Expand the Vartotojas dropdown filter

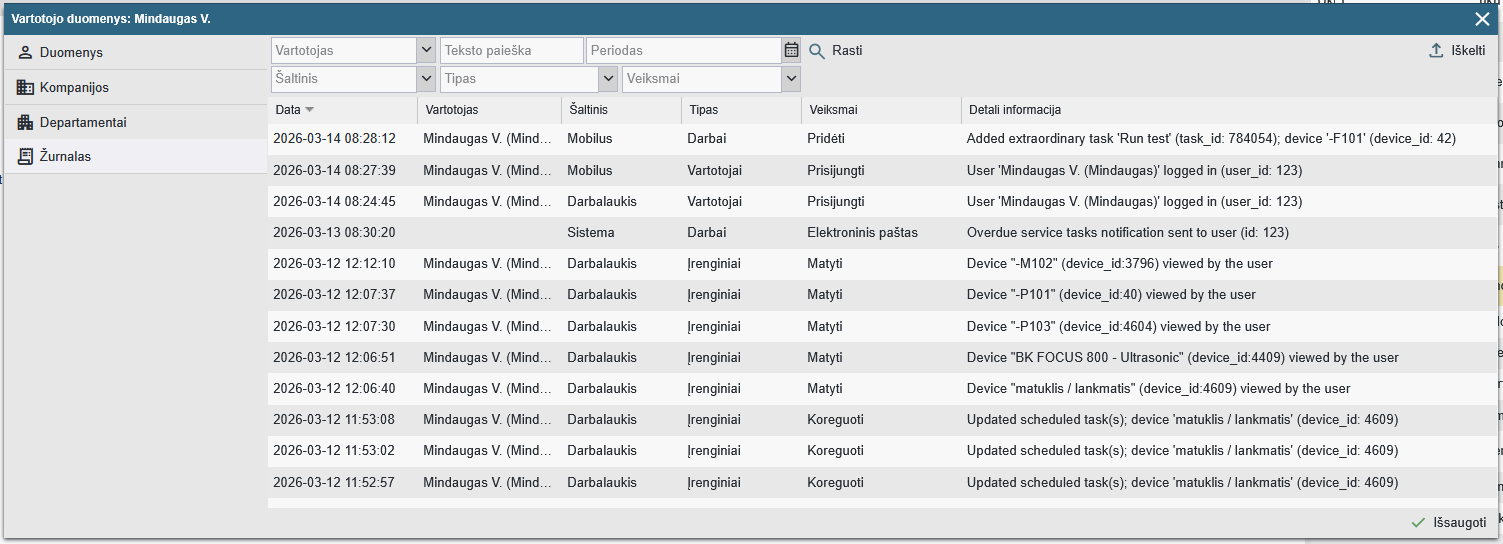[x=426, y=50]
